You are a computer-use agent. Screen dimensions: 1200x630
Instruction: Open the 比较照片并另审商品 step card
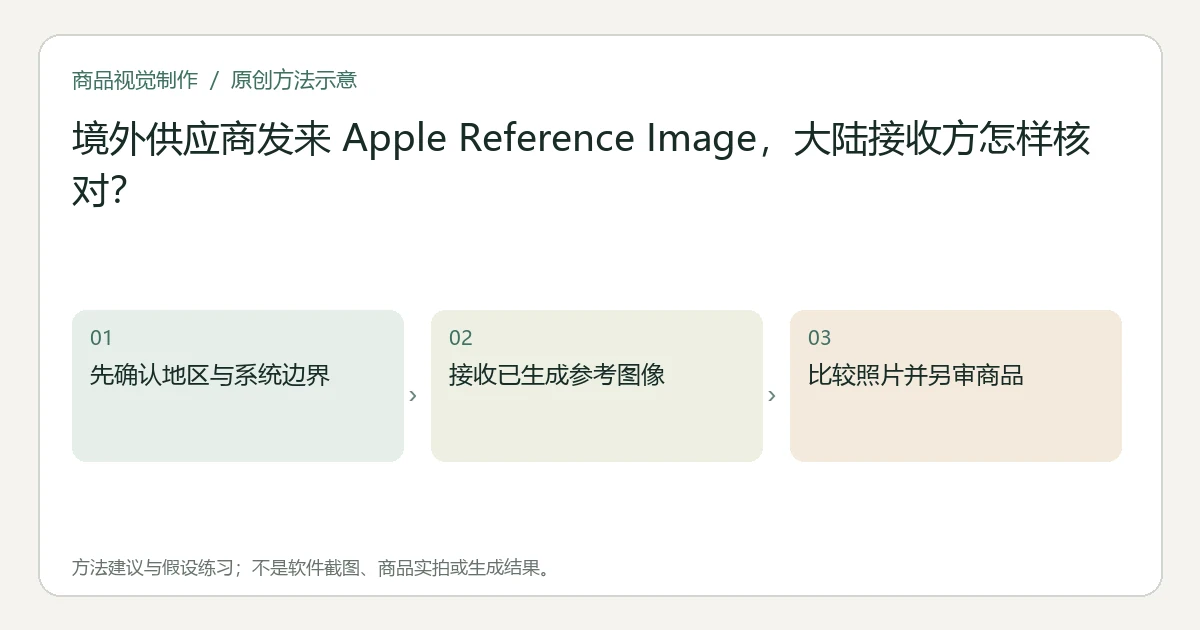click(956, 386)
